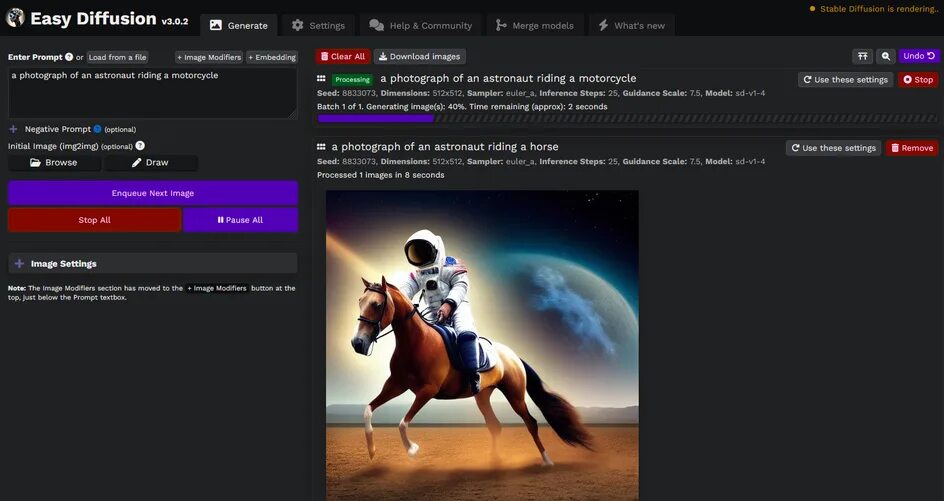The height and width of the screenshot is (501, 944).
Task: Click the prompt help question mark icon
Action: click(69, 57)
